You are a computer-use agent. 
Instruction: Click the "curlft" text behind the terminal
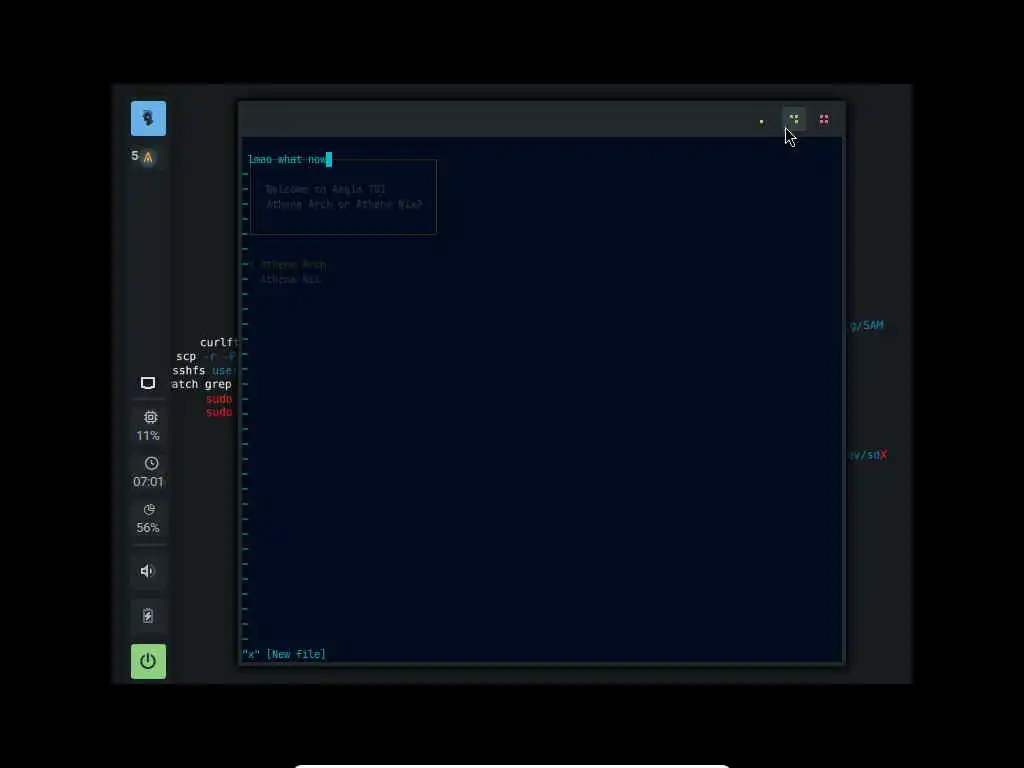(x=219, y=343)
